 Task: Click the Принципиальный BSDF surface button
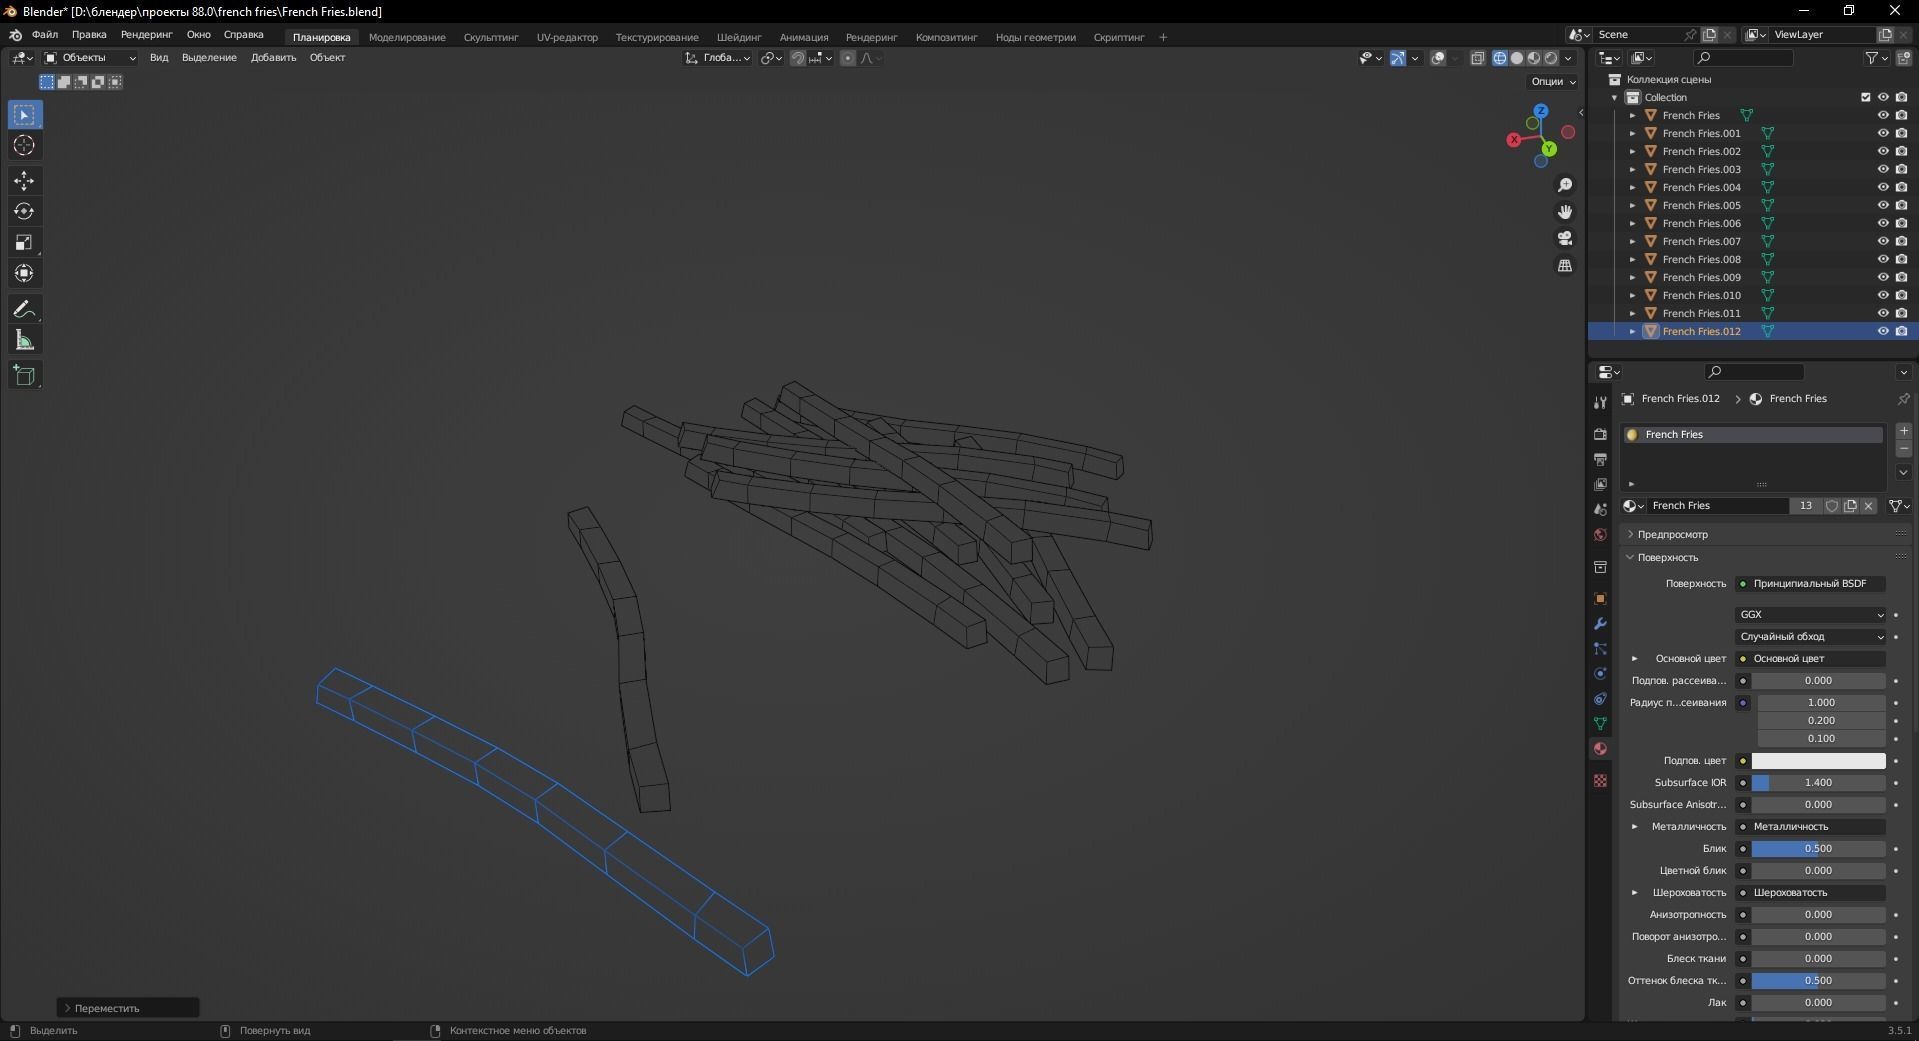coord(1811,584)
